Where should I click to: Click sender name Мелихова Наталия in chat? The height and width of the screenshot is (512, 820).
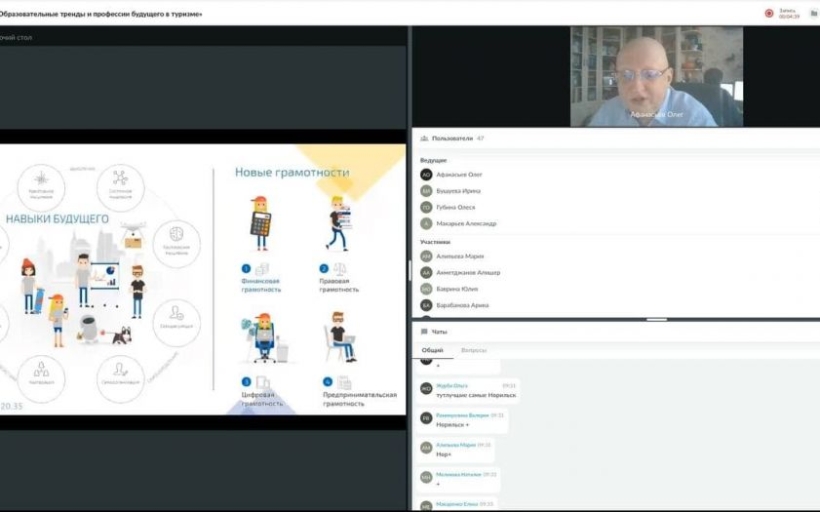click(x=459, y=474)
